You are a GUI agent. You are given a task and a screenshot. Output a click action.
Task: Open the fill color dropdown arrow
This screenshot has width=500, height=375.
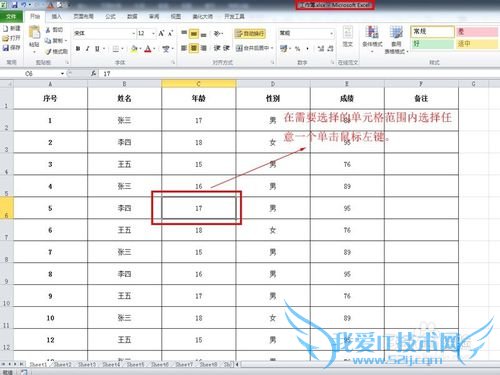point(140,49)
